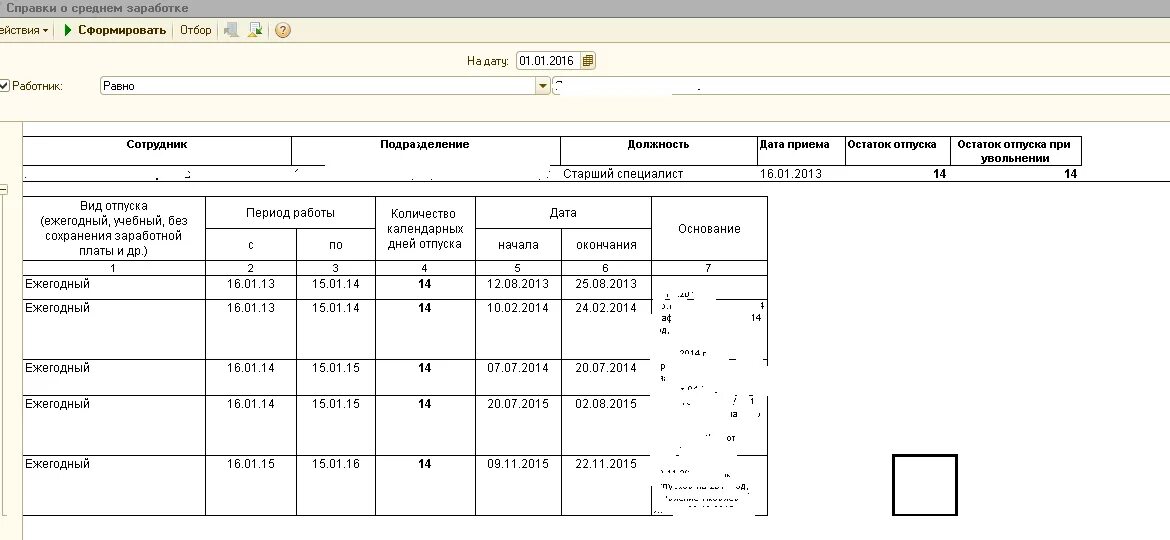Expand the Равно comparison dropdown arrow
This screenshot has height=540, width=1170.
[542, 86]
